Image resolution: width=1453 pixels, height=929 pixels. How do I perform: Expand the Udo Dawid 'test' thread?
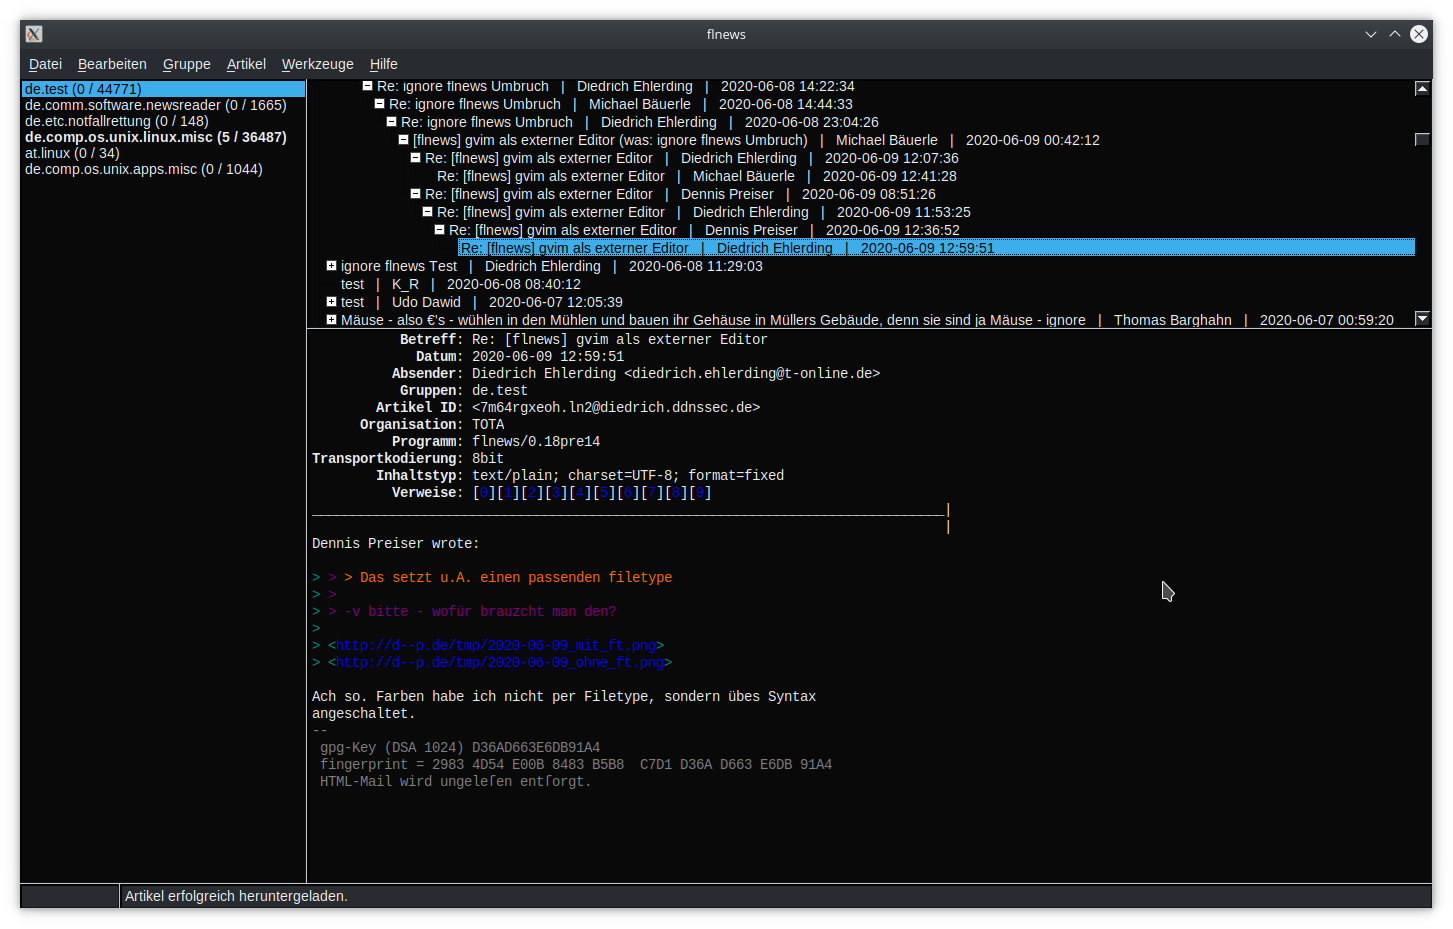pyautogui.click(x=331, y=302)
